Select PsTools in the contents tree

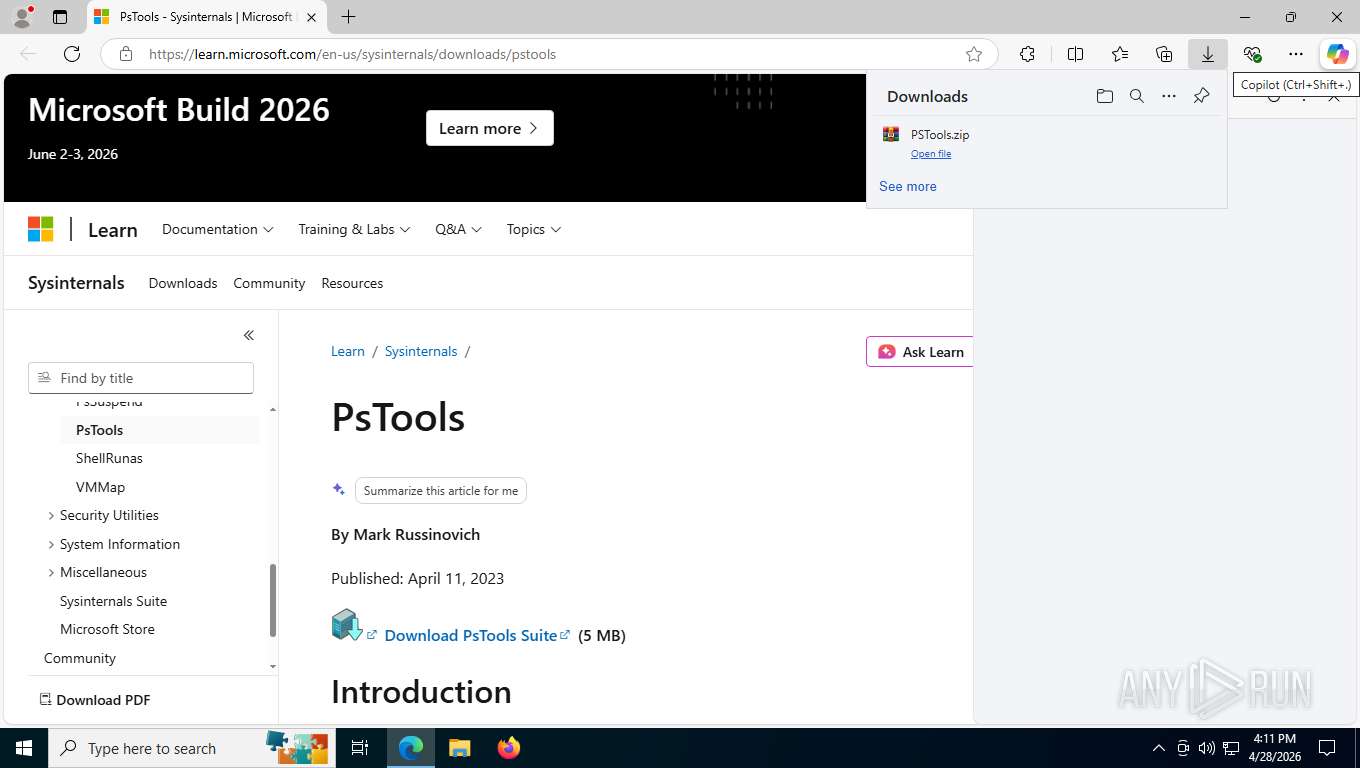pos(160,430)
